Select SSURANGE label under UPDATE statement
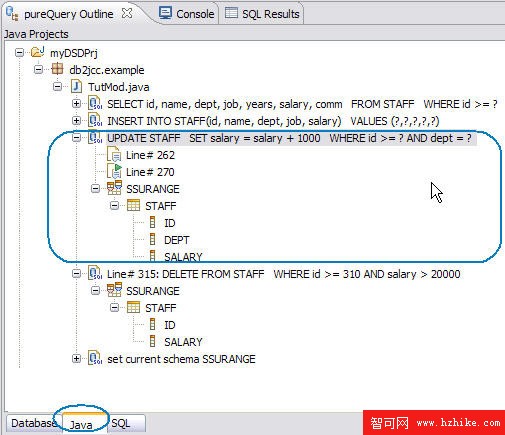Image resolution: width=505 pixels, height=435 pixels. pyautogui.click(x=153, y=189)
